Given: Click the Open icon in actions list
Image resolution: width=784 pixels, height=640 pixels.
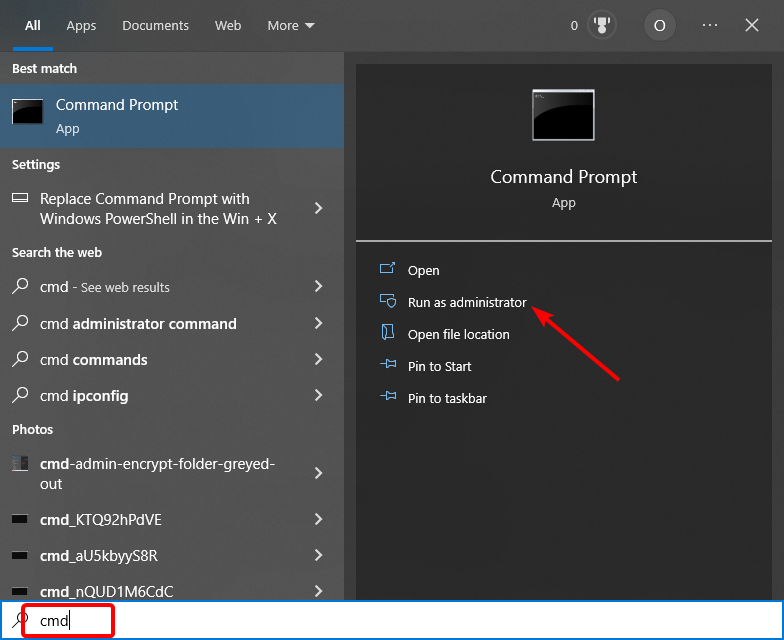Looking at the screenshot, I should click(388, 270).
